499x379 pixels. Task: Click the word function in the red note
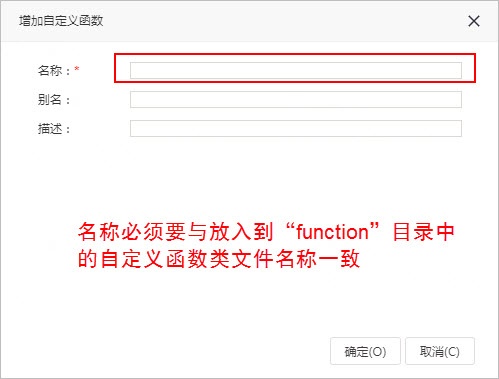[x=332, y=232]
